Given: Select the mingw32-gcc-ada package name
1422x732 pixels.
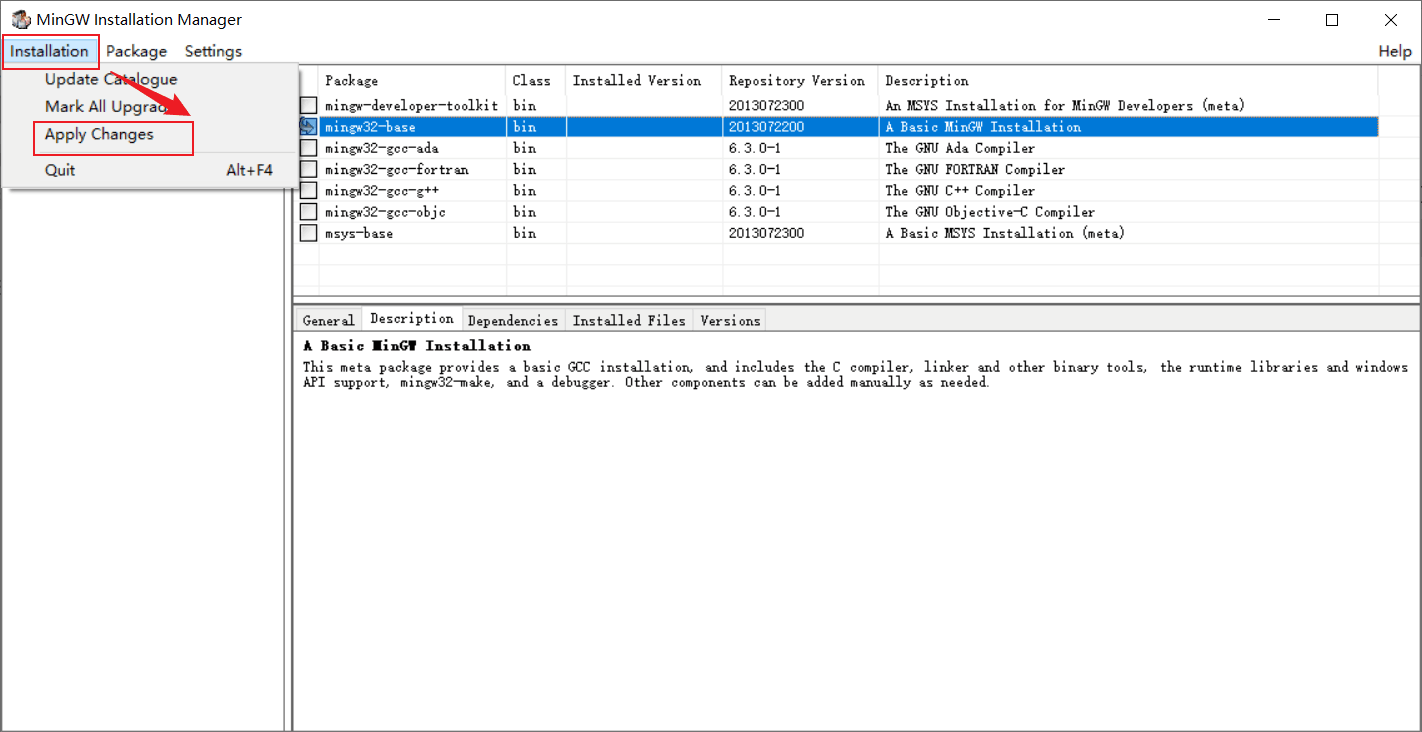Looking at the screenshot, I should coord(382,148).
